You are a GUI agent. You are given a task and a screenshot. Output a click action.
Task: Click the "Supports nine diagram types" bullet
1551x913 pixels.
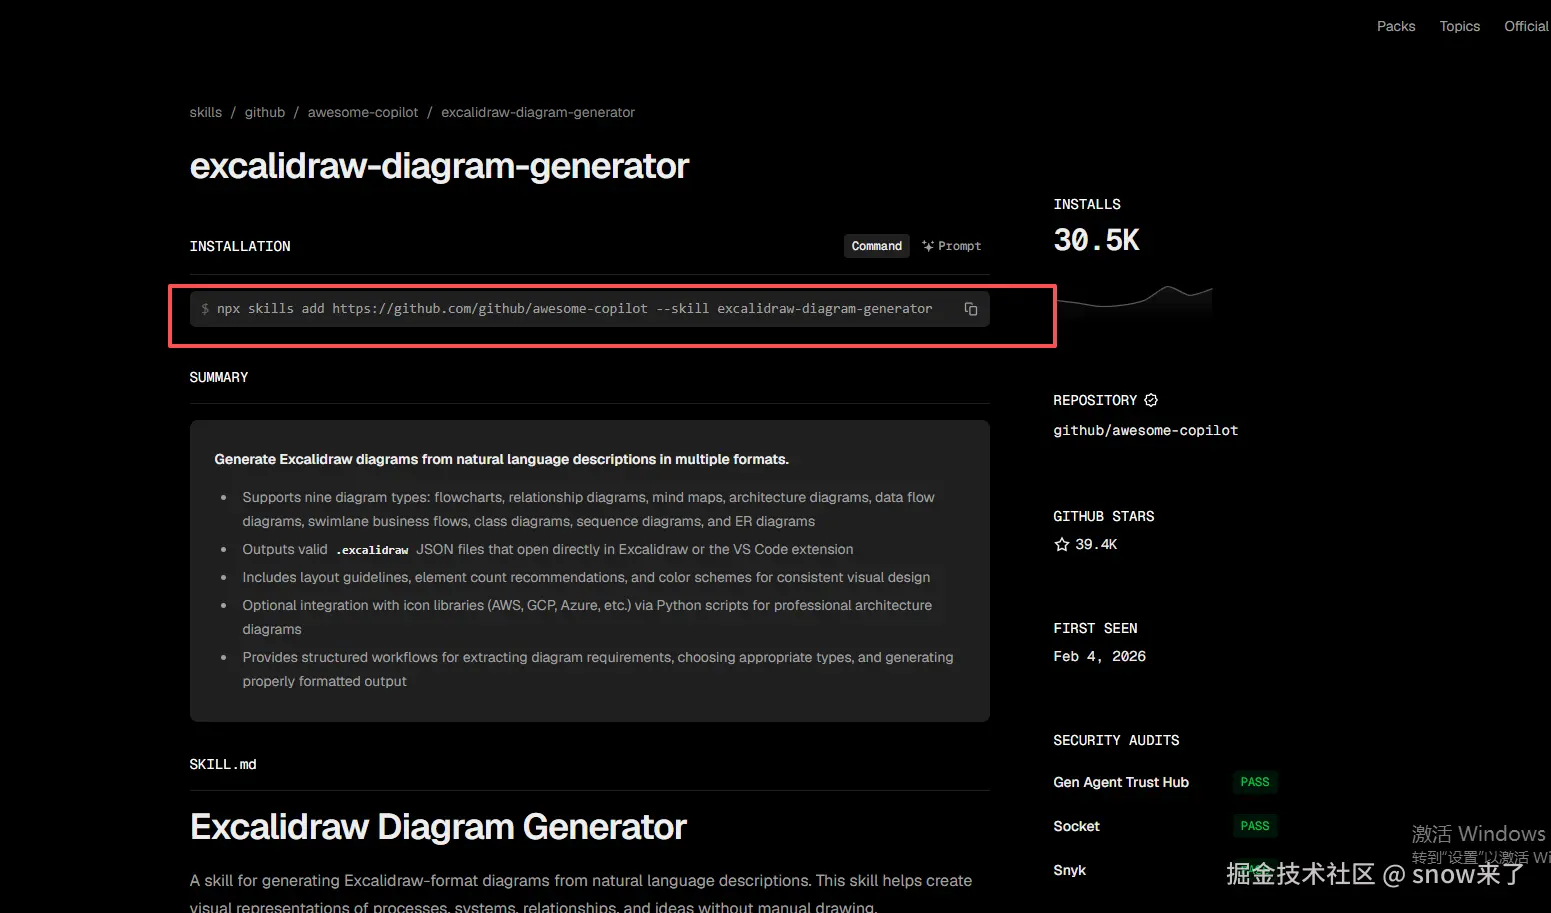[x=588, y=509]
